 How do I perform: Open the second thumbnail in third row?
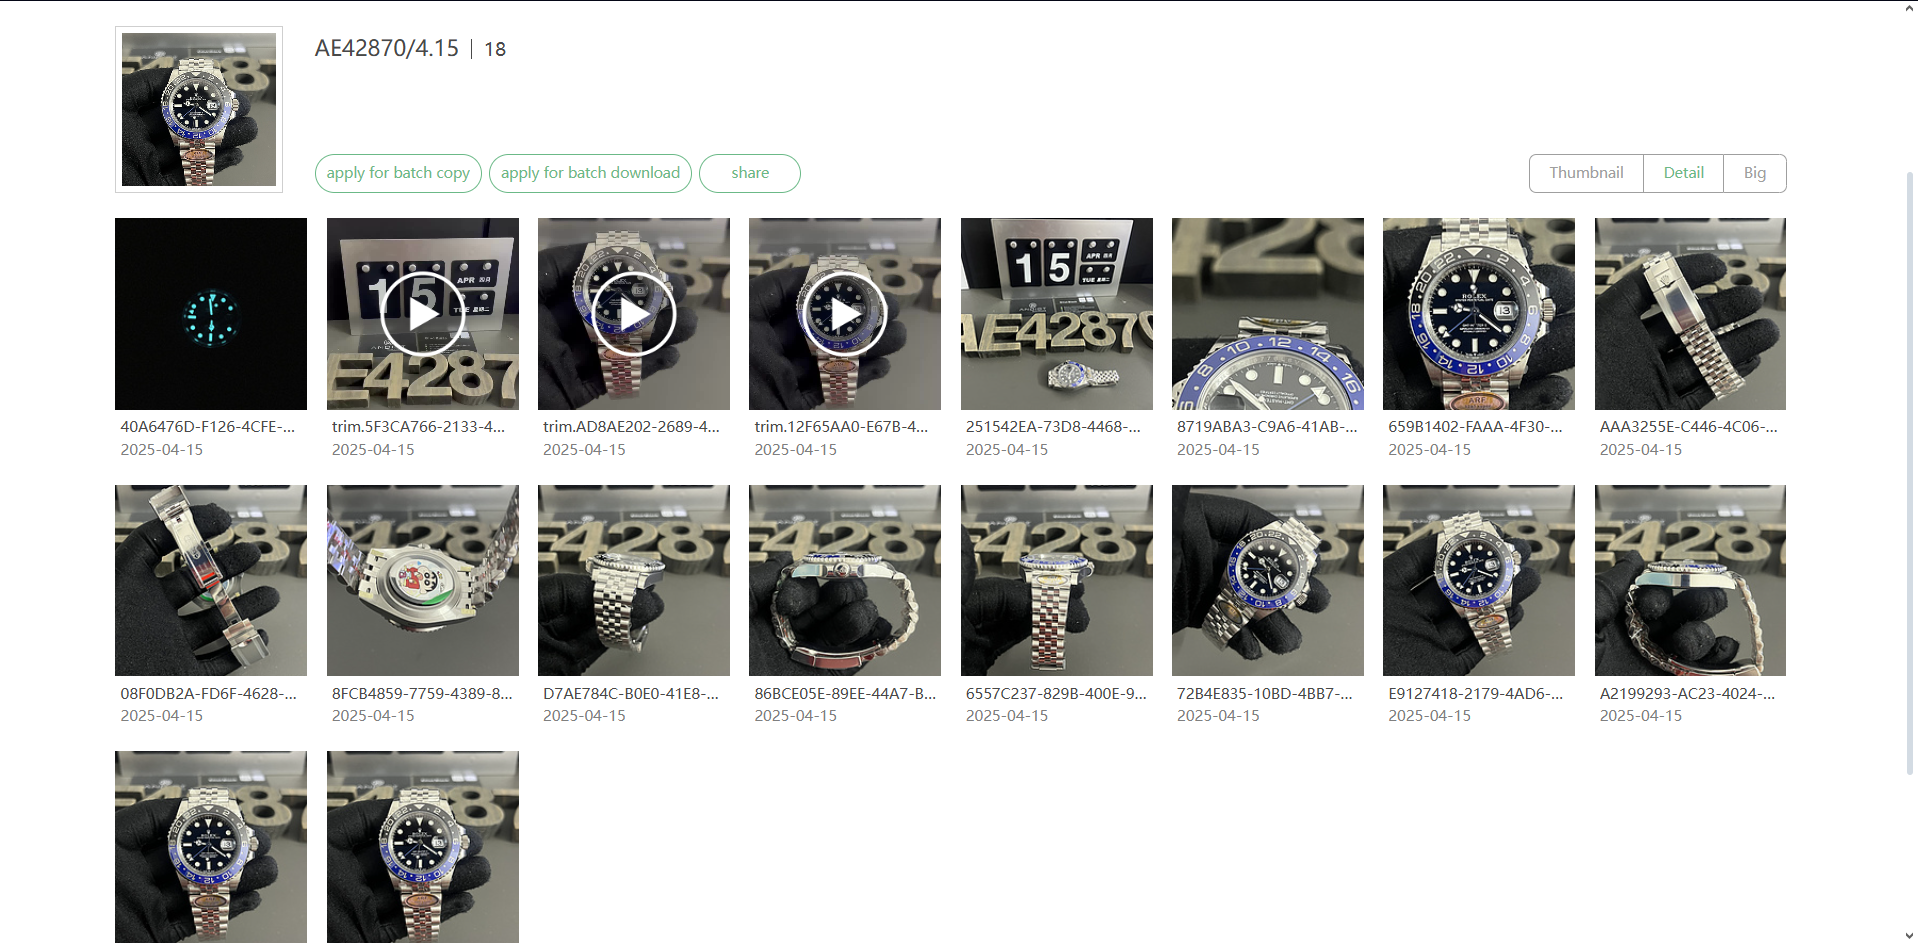tap(422, 847)
